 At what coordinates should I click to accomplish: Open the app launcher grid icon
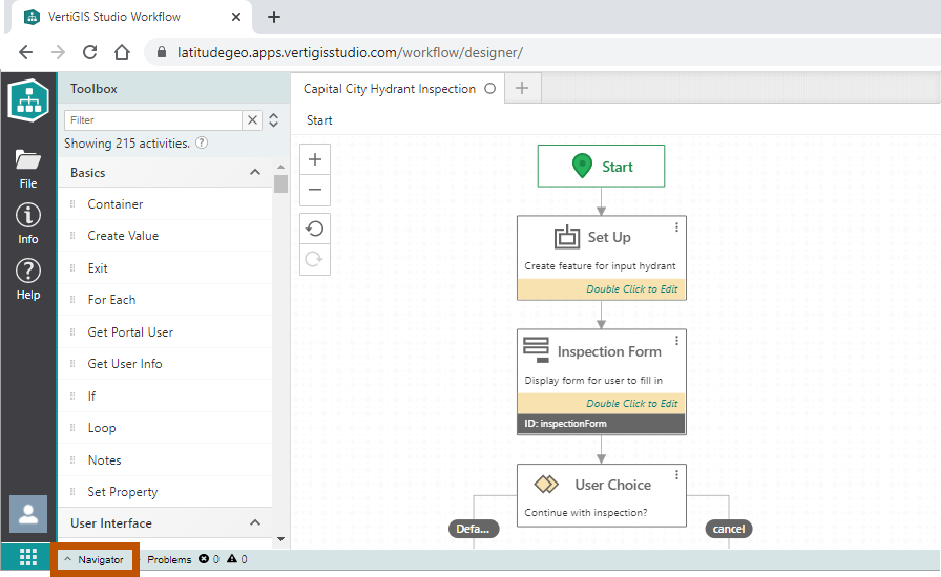28,558
